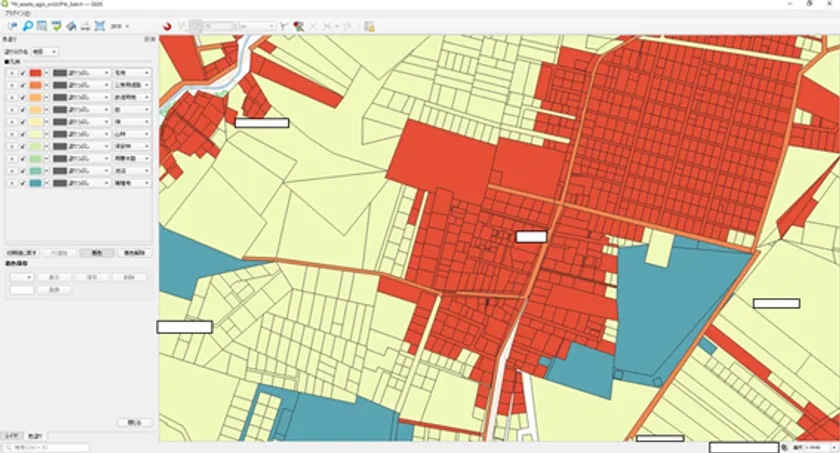Click the x button on the blue legend row
The height and width of the screenshot is (453, 840).
[12, 184]
